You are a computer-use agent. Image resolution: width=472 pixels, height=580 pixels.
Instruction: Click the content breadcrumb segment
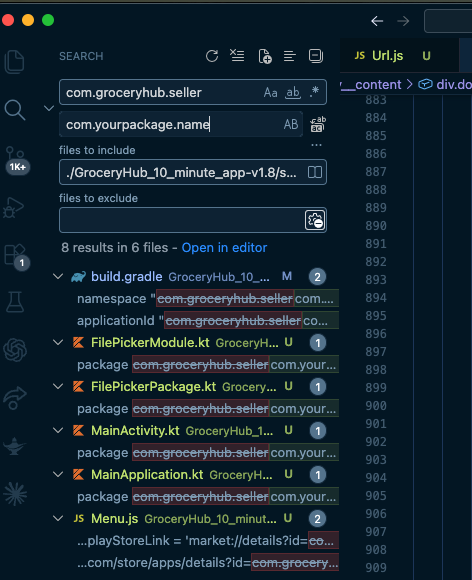point(371,85)
